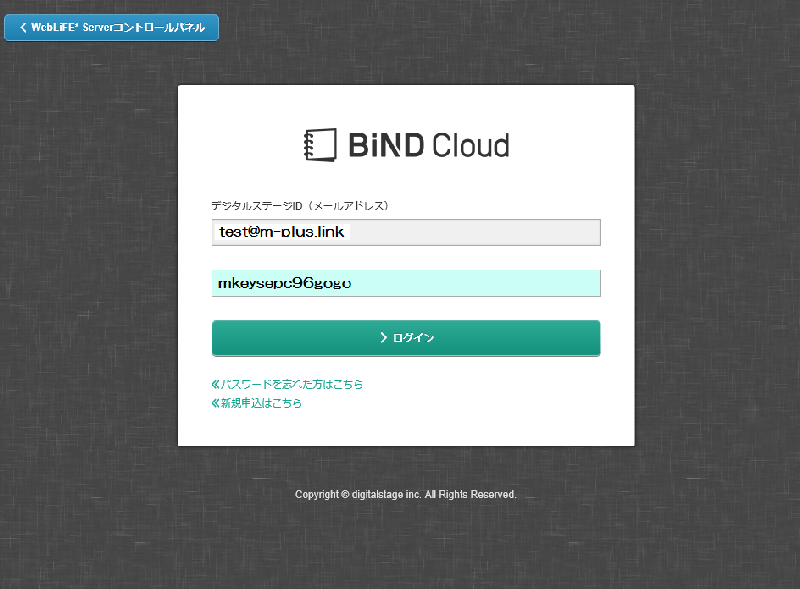Click the Copyright © digitalstage inc. footer text

point(358,495)
